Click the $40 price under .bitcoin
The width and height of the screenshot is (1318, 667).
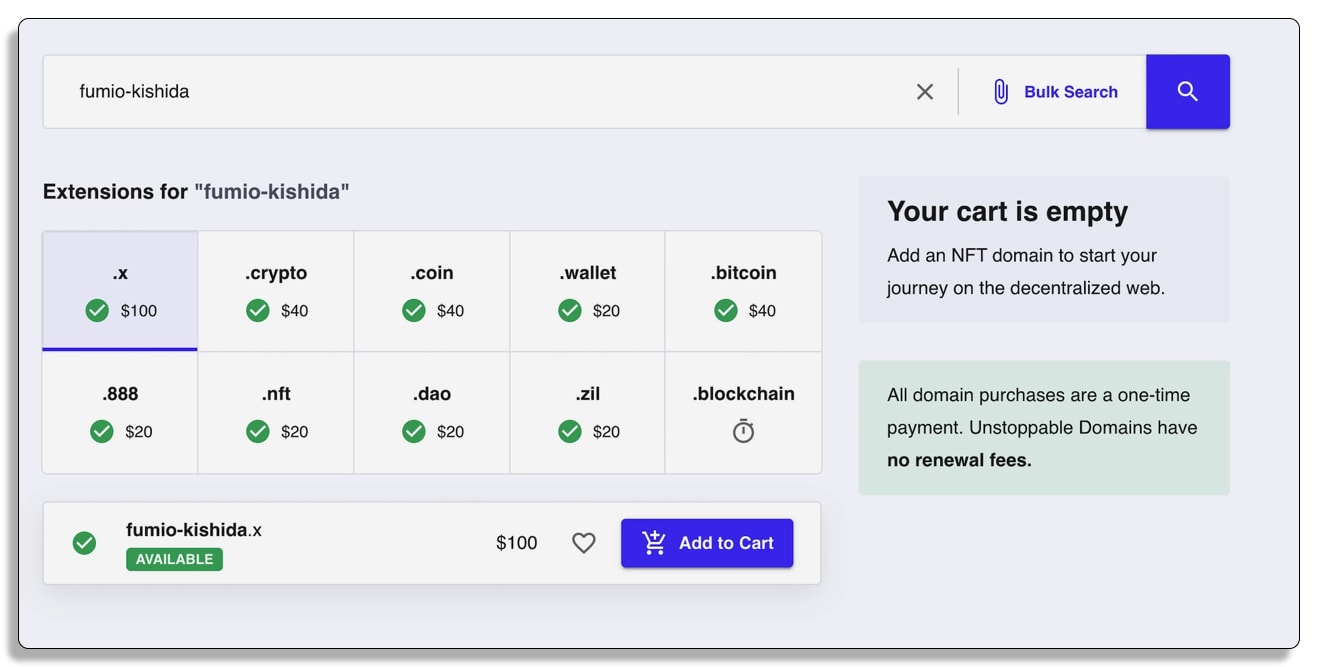(763, 311)
